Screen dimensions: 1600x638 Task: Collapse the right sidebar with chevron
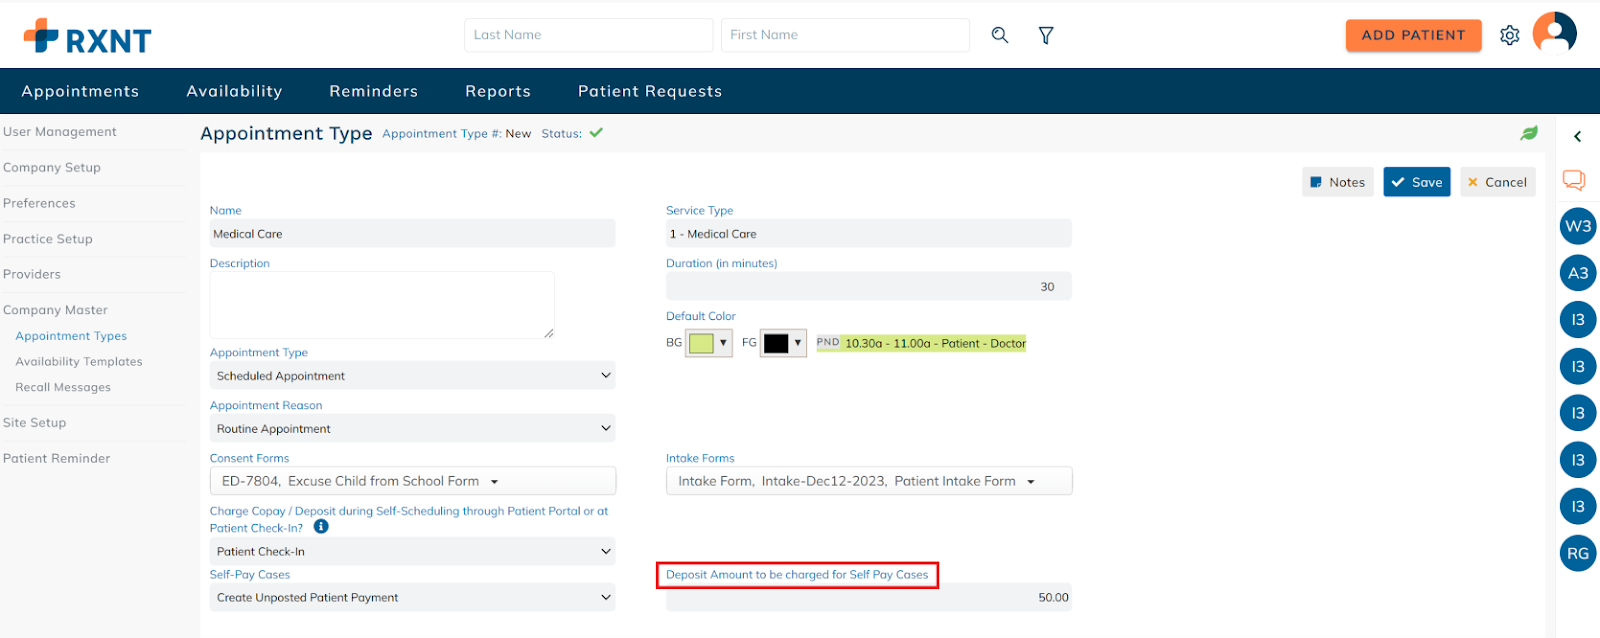click(1577, 137)
